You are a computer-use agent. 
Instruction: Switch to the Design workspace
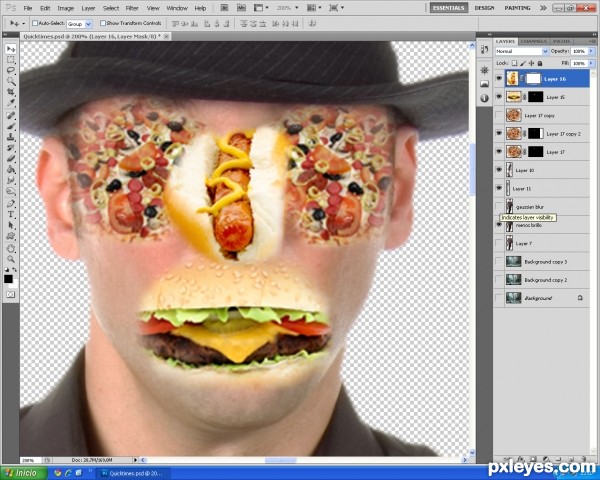point(484,8)
